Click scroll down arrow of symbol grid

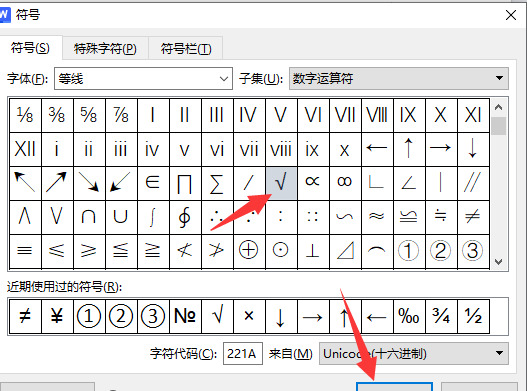coord(499,262)
